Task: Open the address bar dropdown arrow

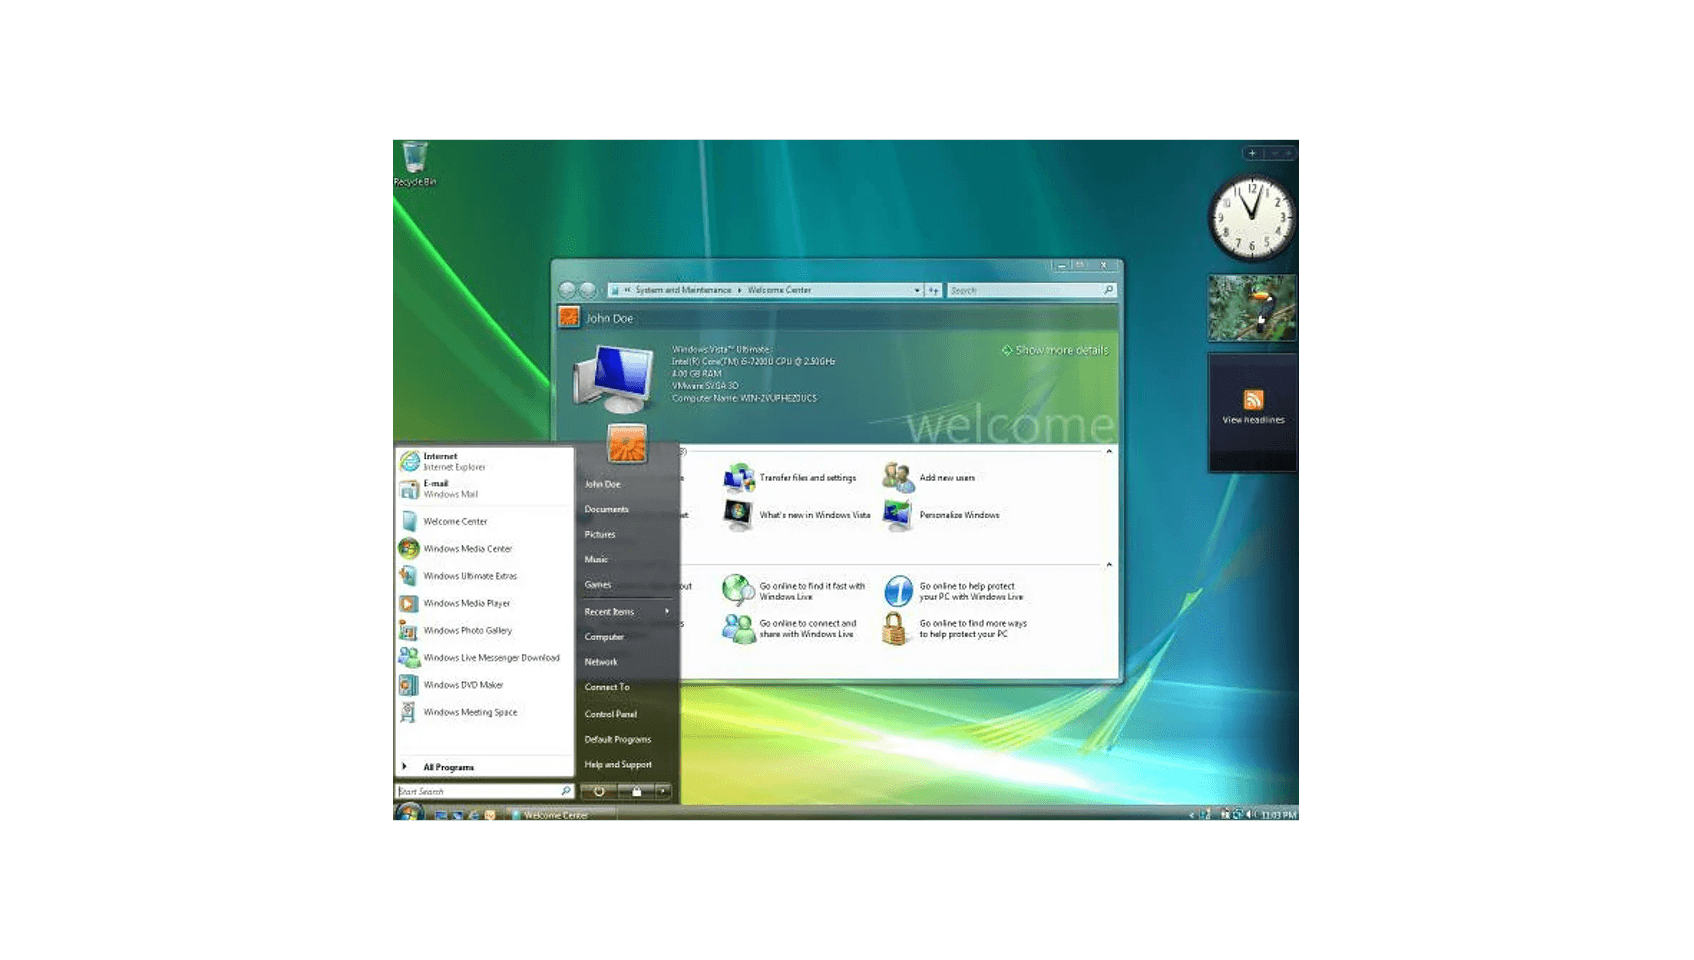Action: coord(916,290)
